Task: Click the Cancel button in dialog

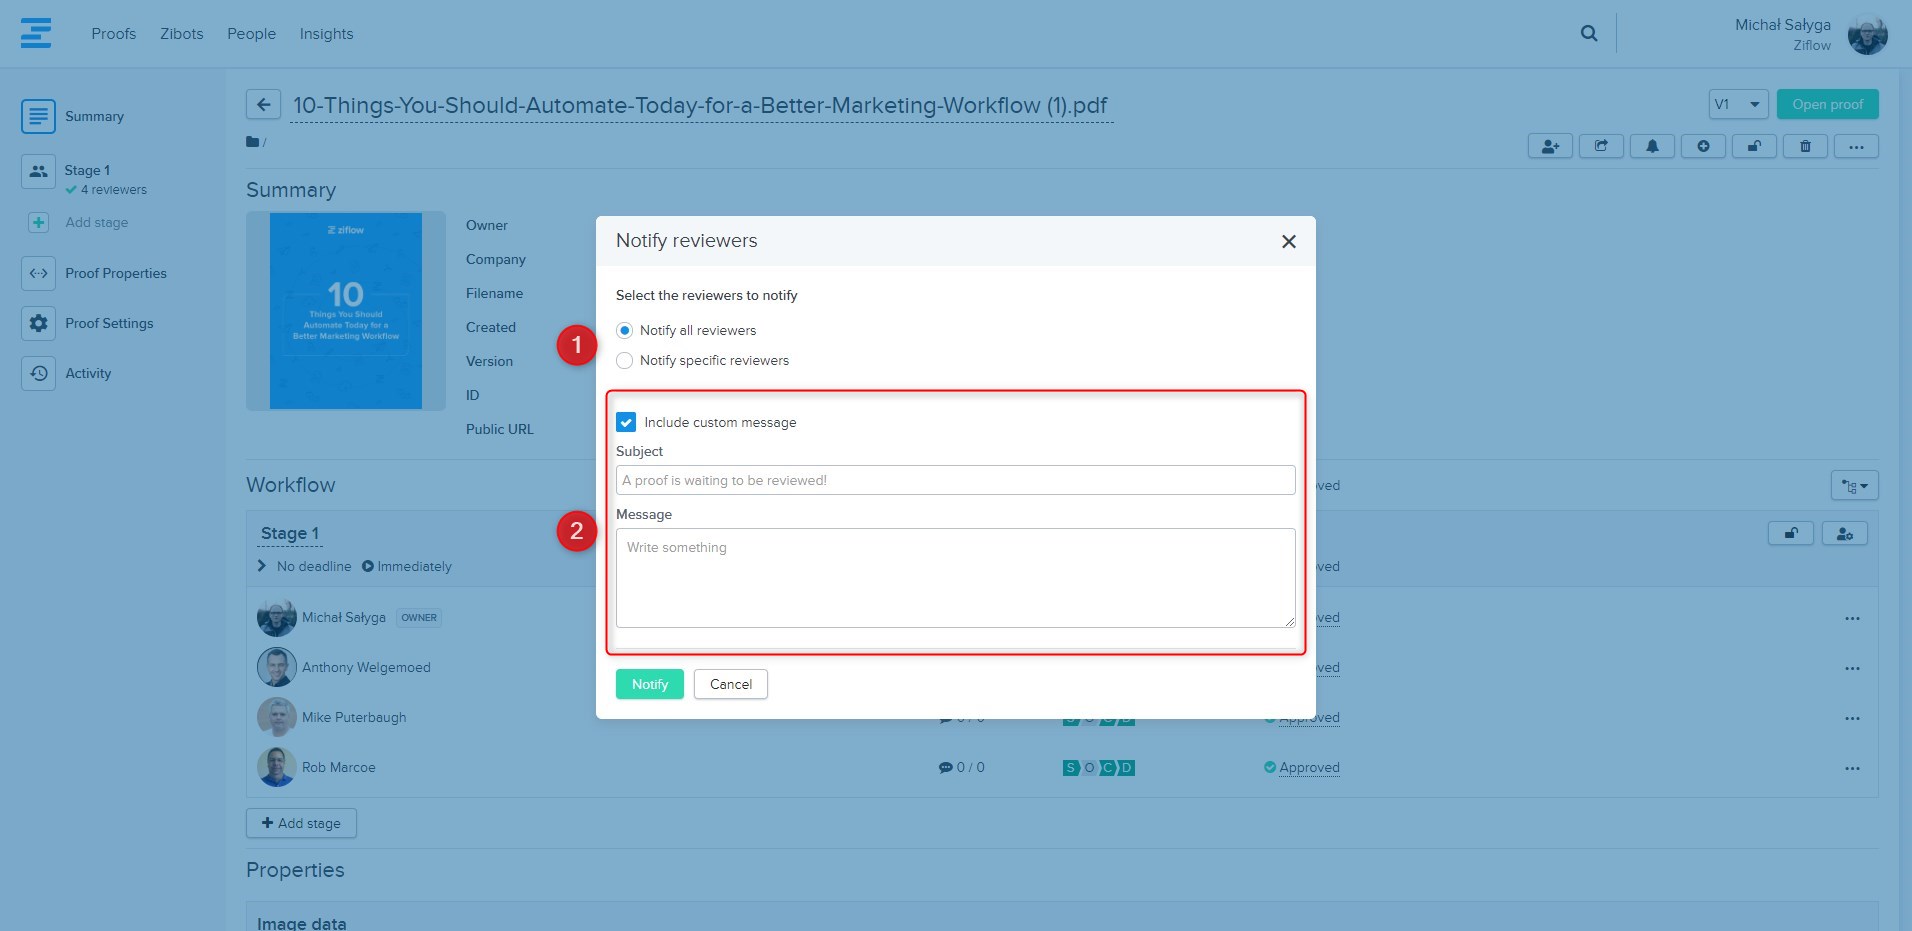Action: 730,684
